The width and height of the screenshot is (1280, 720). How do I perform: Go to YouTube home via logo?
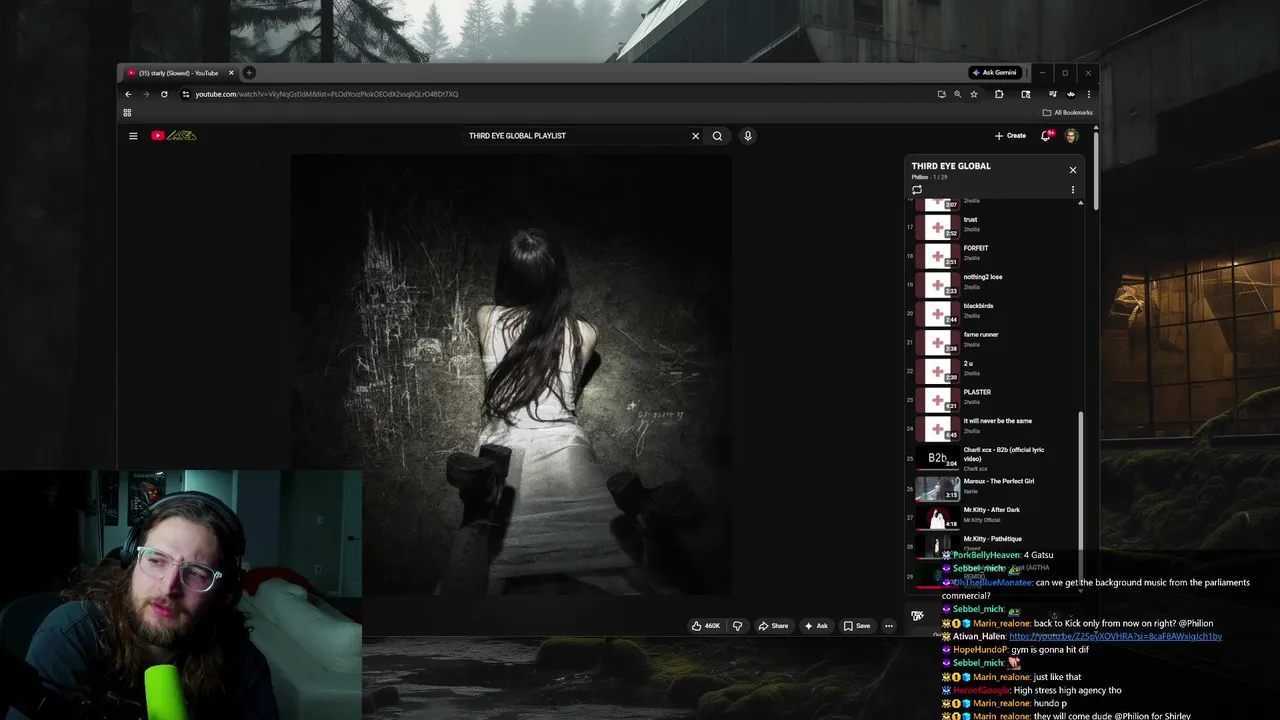click(174, 136)
